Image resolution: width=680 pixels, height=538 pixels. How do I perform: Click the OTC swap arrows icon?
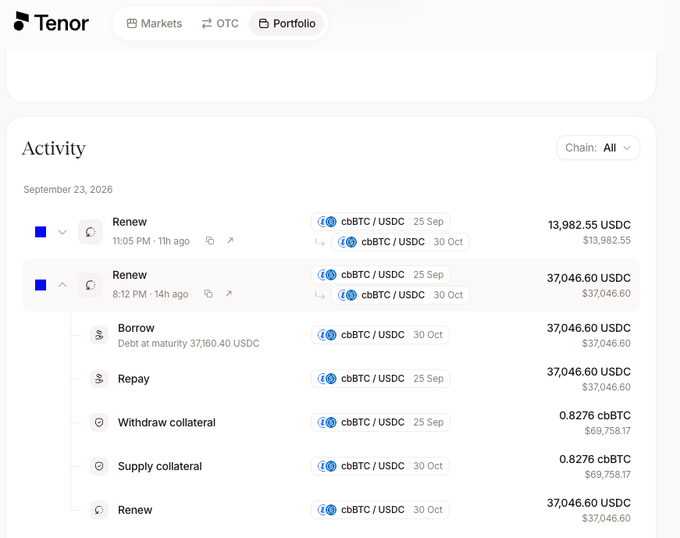(x=206, y=23)
